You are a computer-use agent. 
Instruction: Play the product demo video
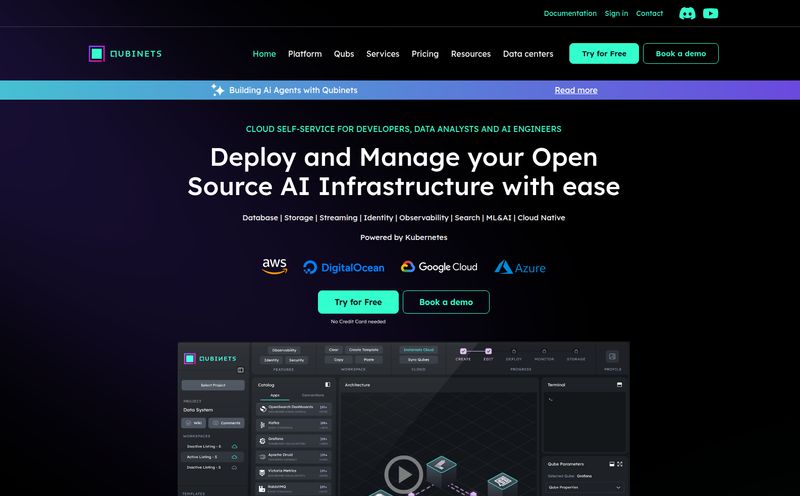pyautogui.click(x=403, y=474)
